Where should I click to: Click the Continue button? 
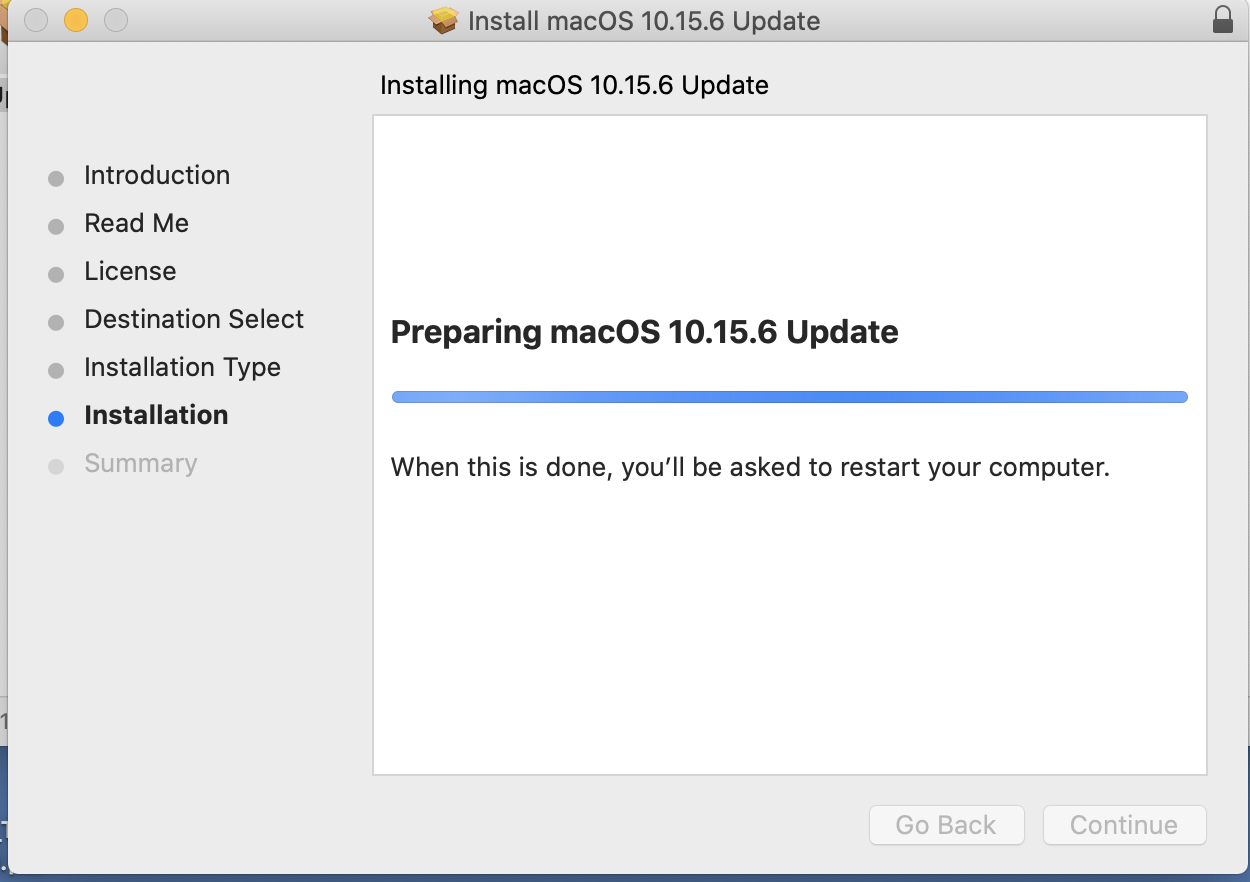1124,825
